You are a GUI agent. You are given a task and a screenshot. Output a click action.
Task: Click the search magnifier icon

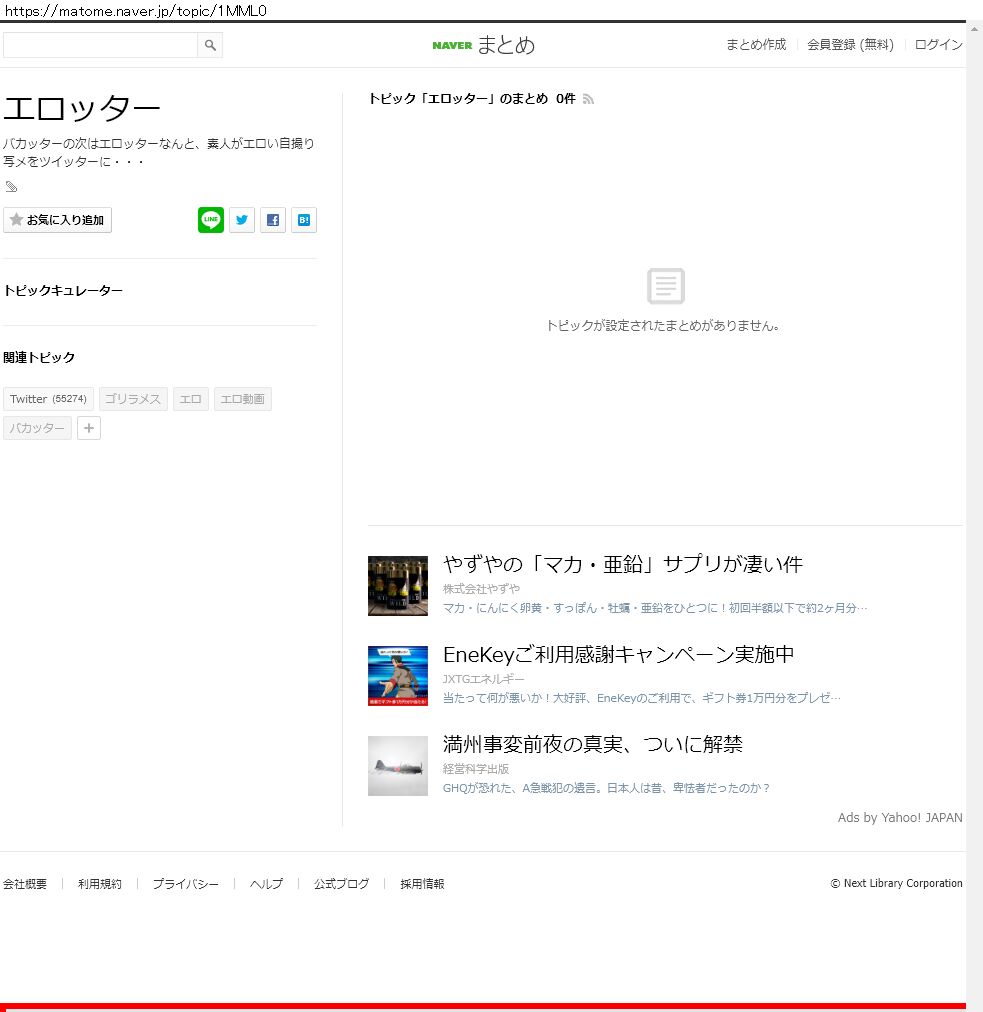click(x=210, y=45)
